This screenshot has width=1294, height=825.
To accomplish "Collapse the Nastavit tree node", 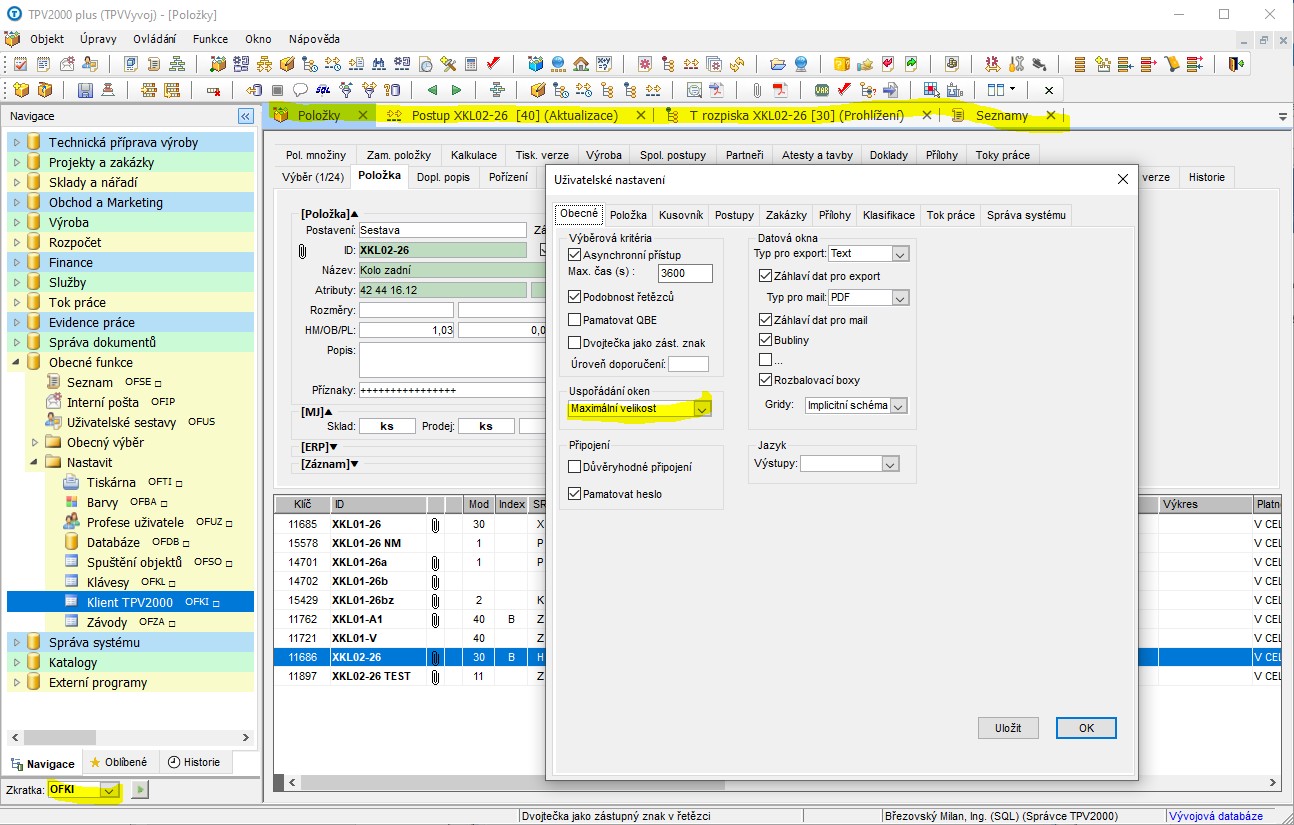I will click(34, 462).
